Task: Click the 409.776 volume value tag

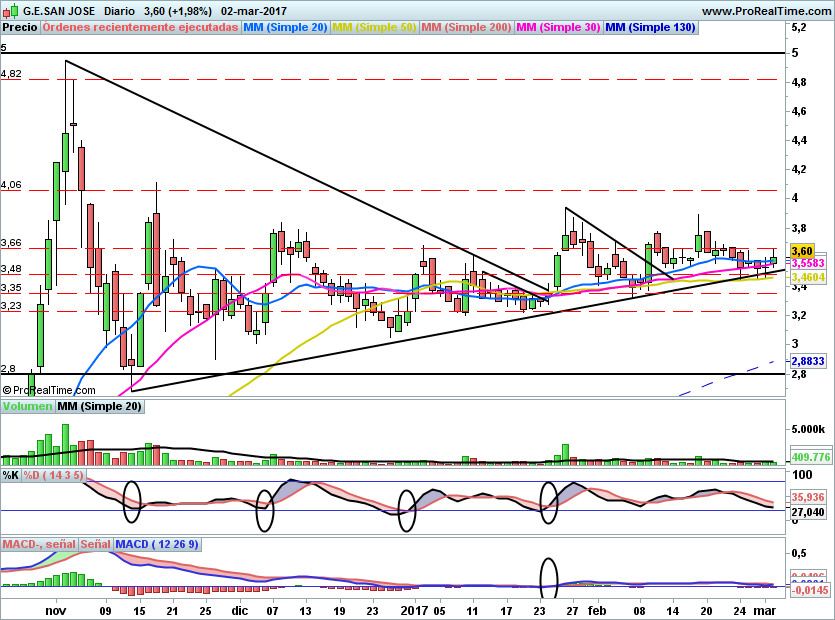Action: point(811,457)
